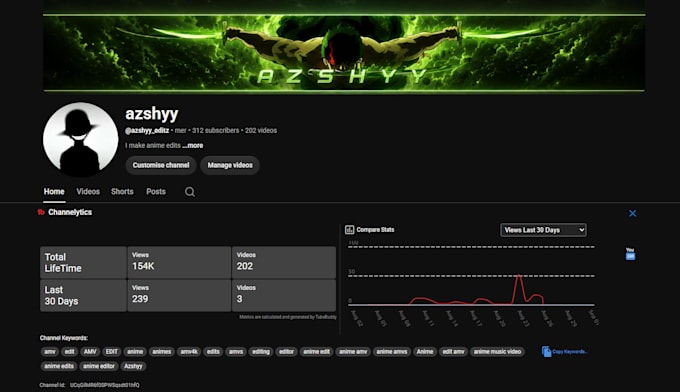Click the lowercase anime keyword tag
This screenshot has height=392, width=680.
(x=135, y=352)
